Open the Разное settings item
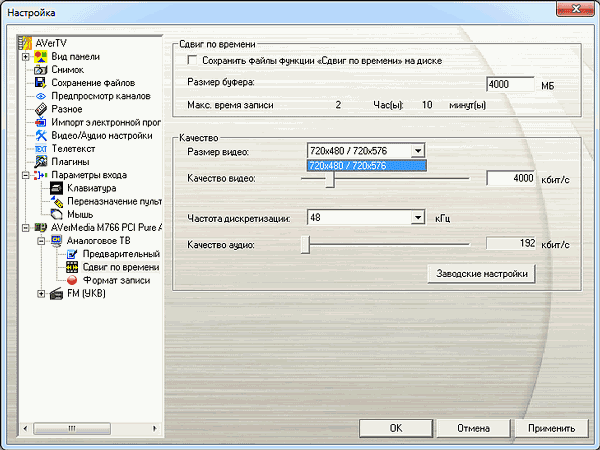Screen dimensions: 600x450 (x=67, y=109)
